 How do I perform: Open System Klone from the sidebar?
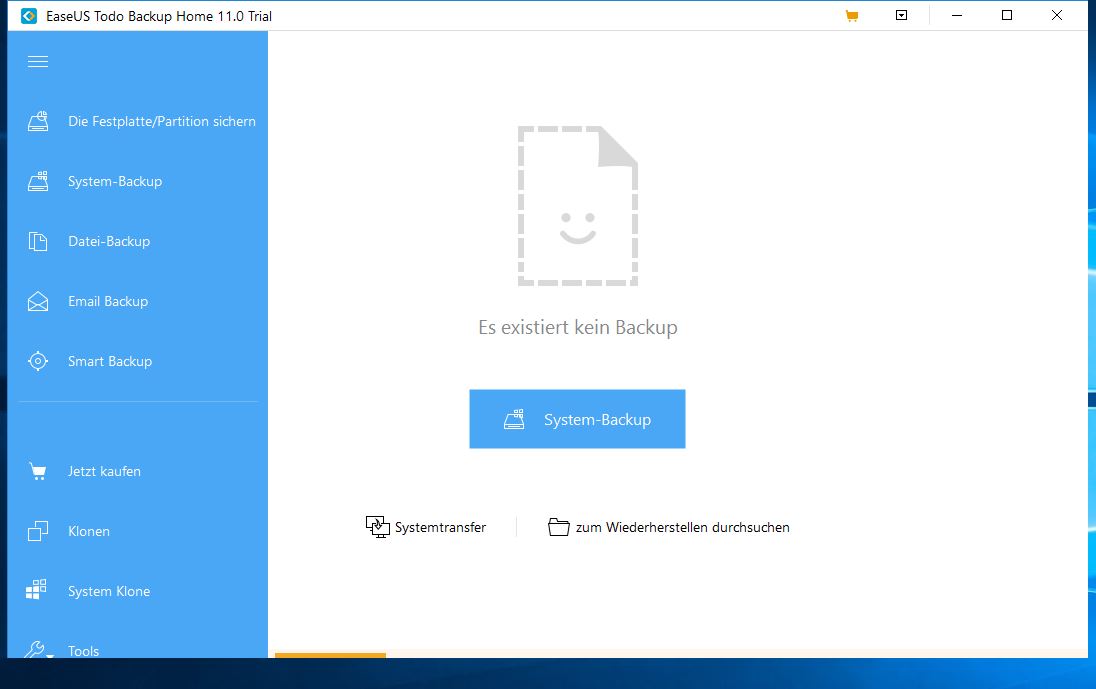pyautogui.click(x=109, y=591)
